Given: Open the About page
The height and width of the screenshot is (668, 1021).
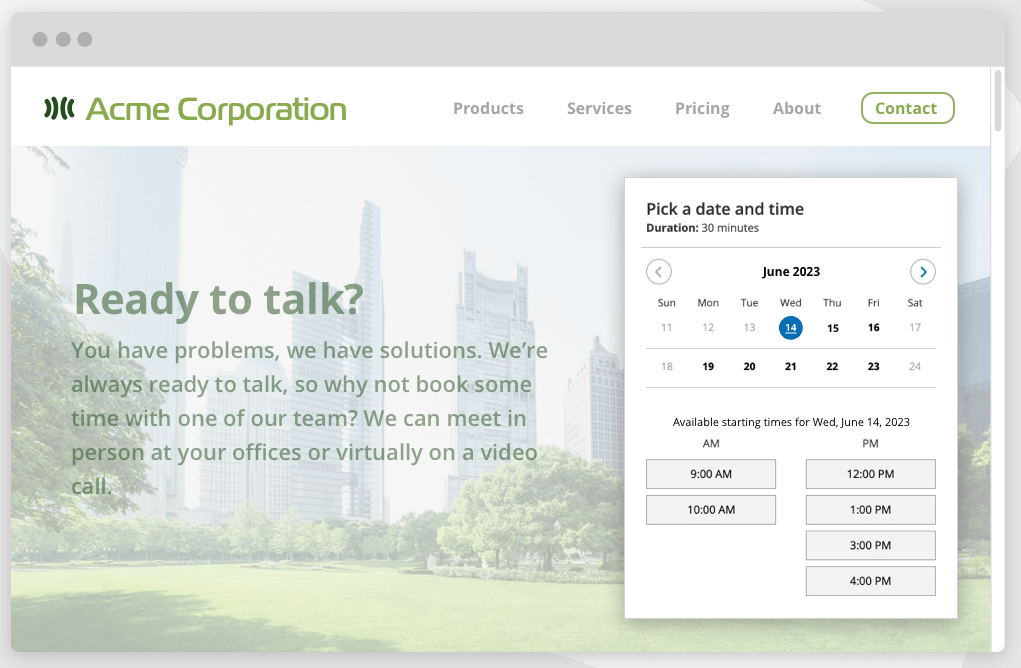Looking at the screenshot, I should pyautogui.click(x=796, y=108).
